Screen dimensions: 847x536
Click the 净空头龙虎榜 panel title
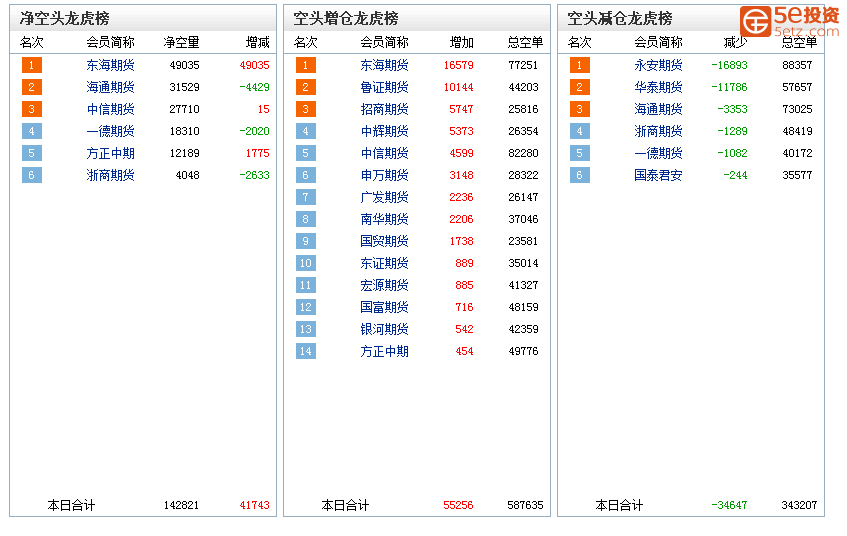coord(65,18)
